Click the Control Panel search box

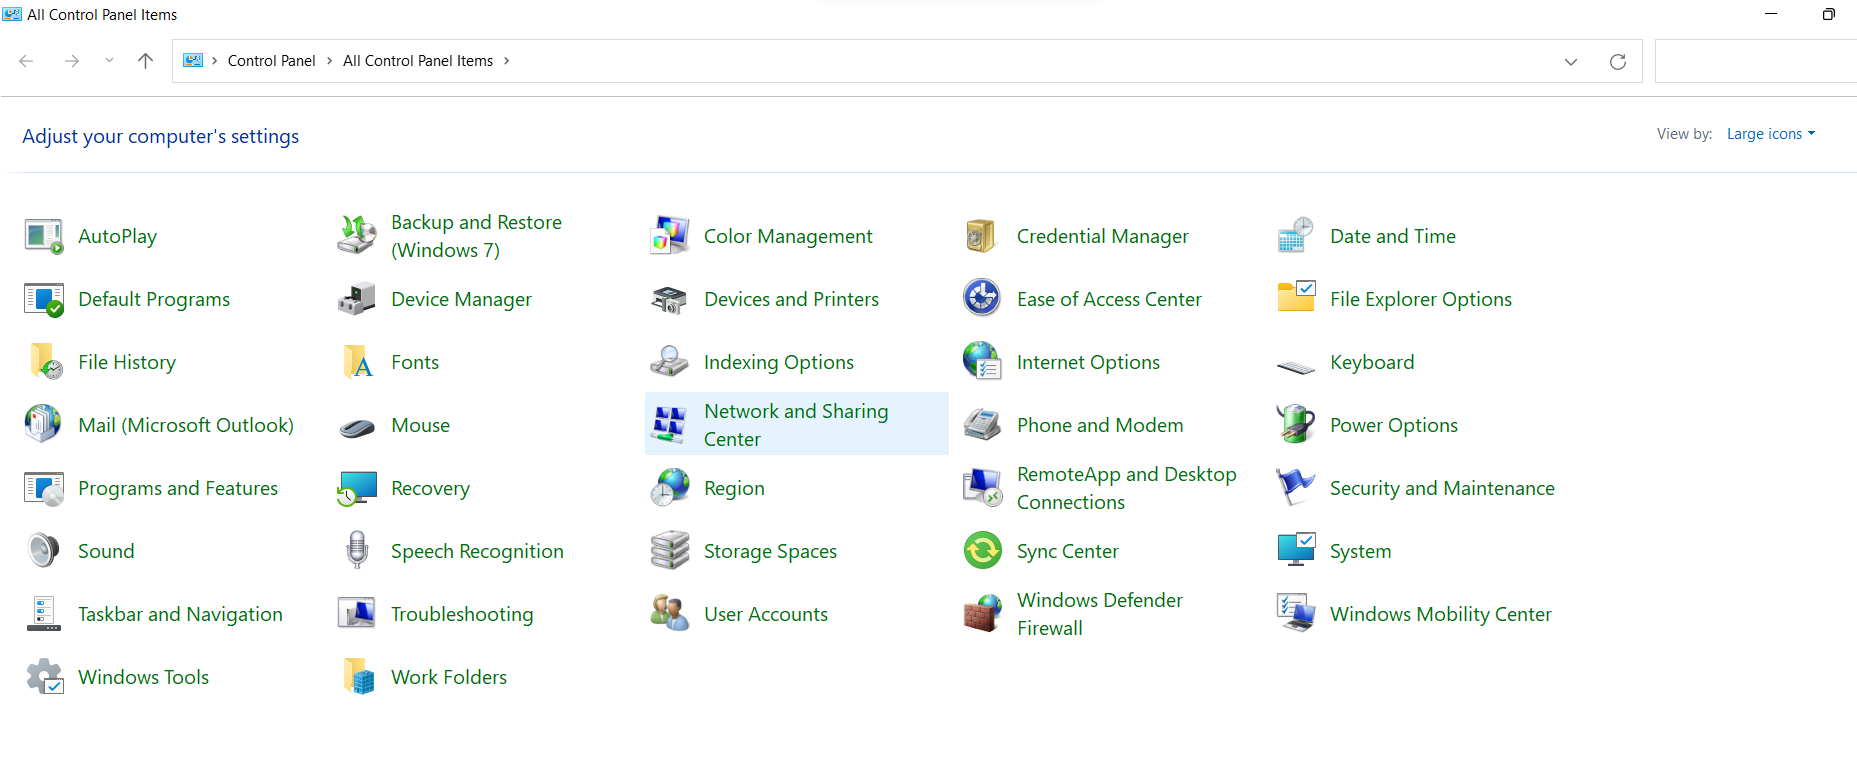1755,61
